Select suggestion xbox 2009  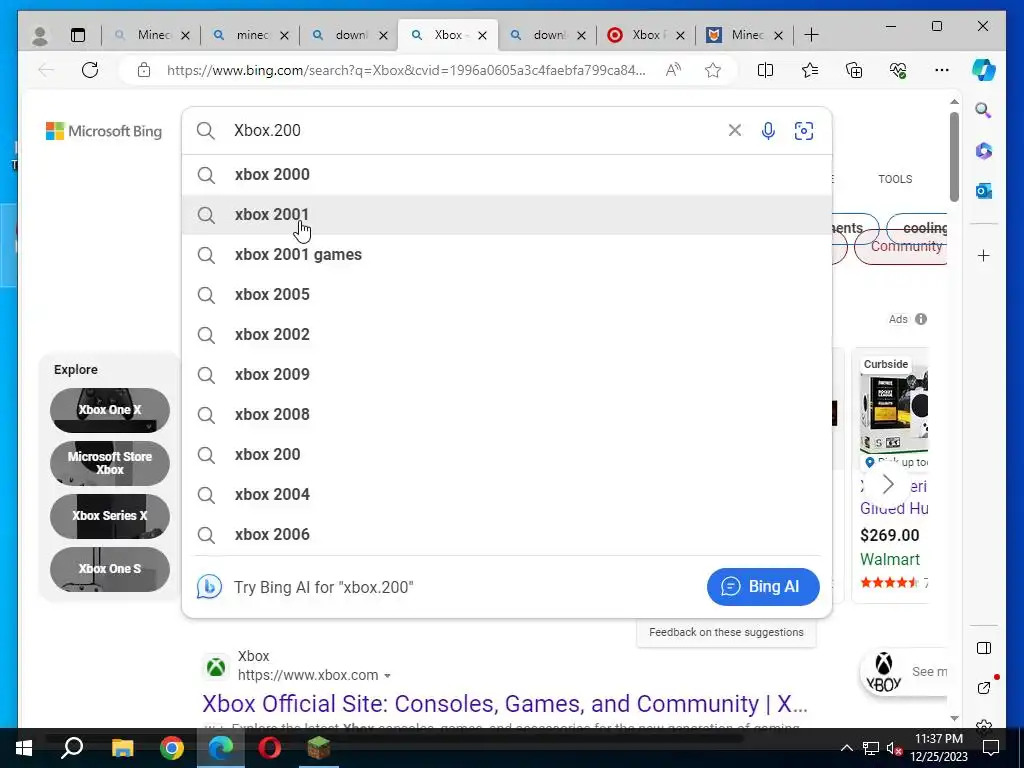[x=507, y=374]
